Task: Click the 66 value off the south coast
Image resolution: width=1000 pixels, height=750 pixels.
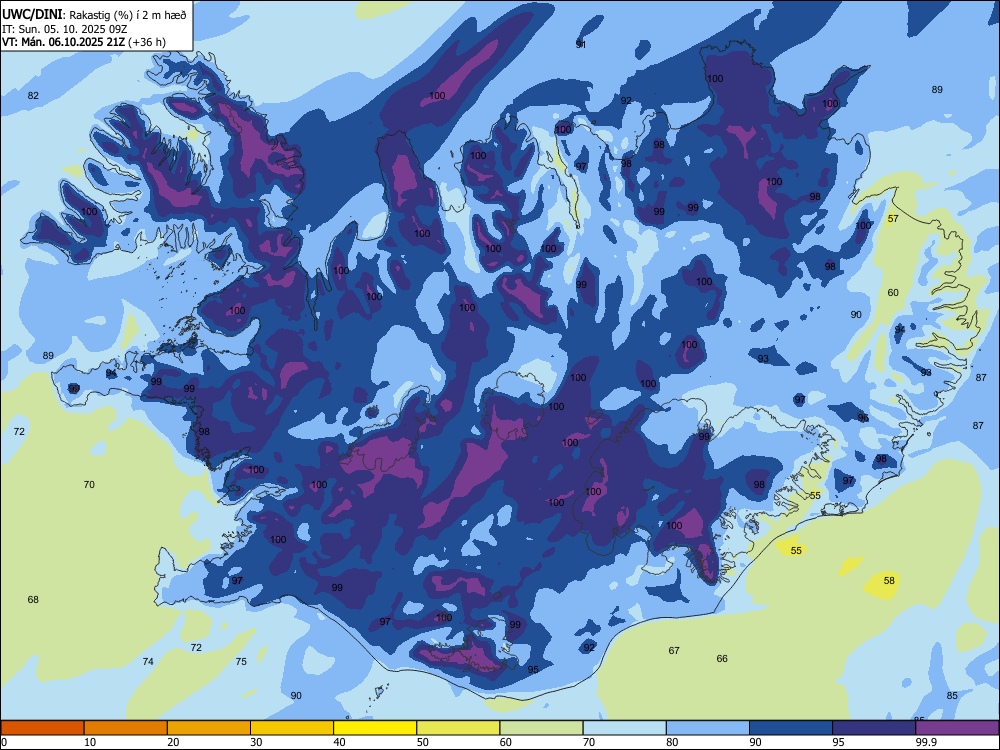Action: pyautogui.click(x=722, y=658)
